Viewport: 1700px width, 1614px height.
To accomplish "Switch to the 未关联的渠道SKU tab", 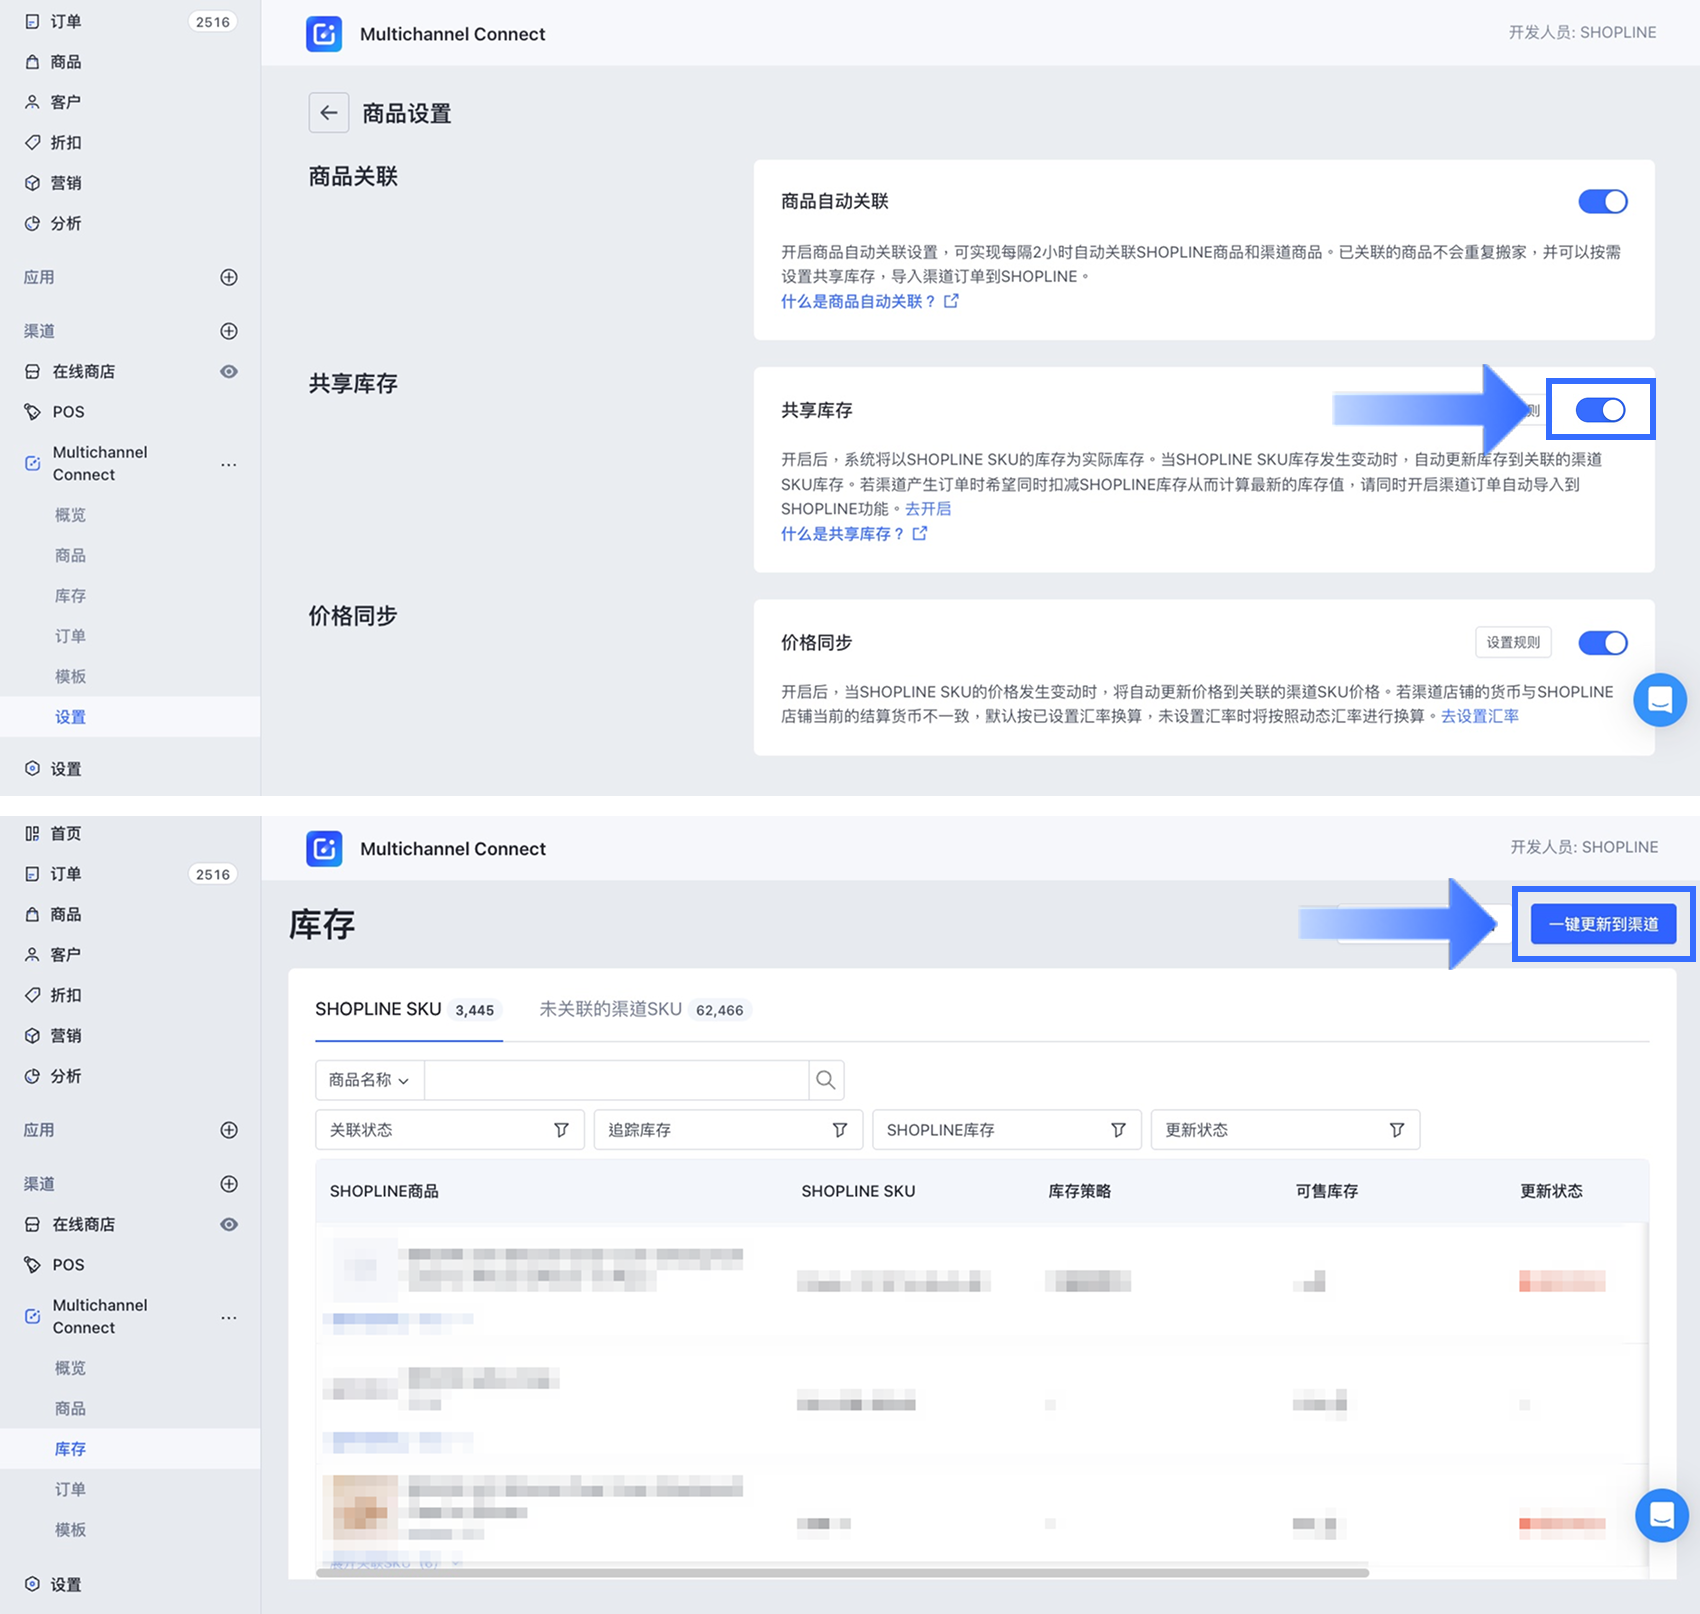I will pyautogui.click(x=645, y=1010).
